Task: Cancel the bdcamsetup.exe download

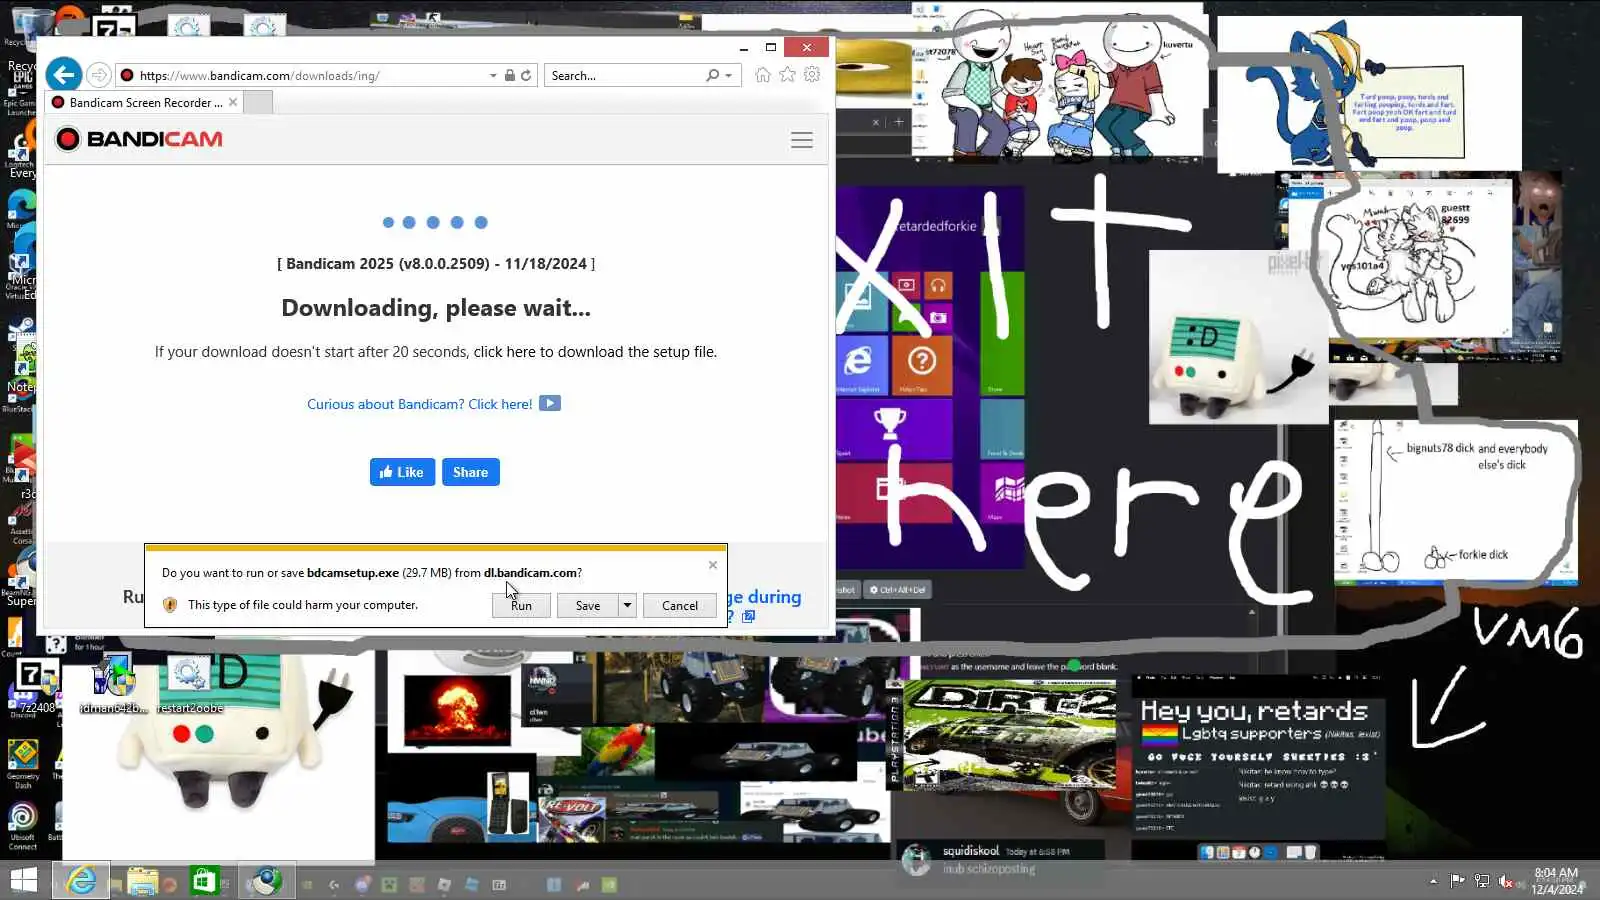Action: coord(680,605)
